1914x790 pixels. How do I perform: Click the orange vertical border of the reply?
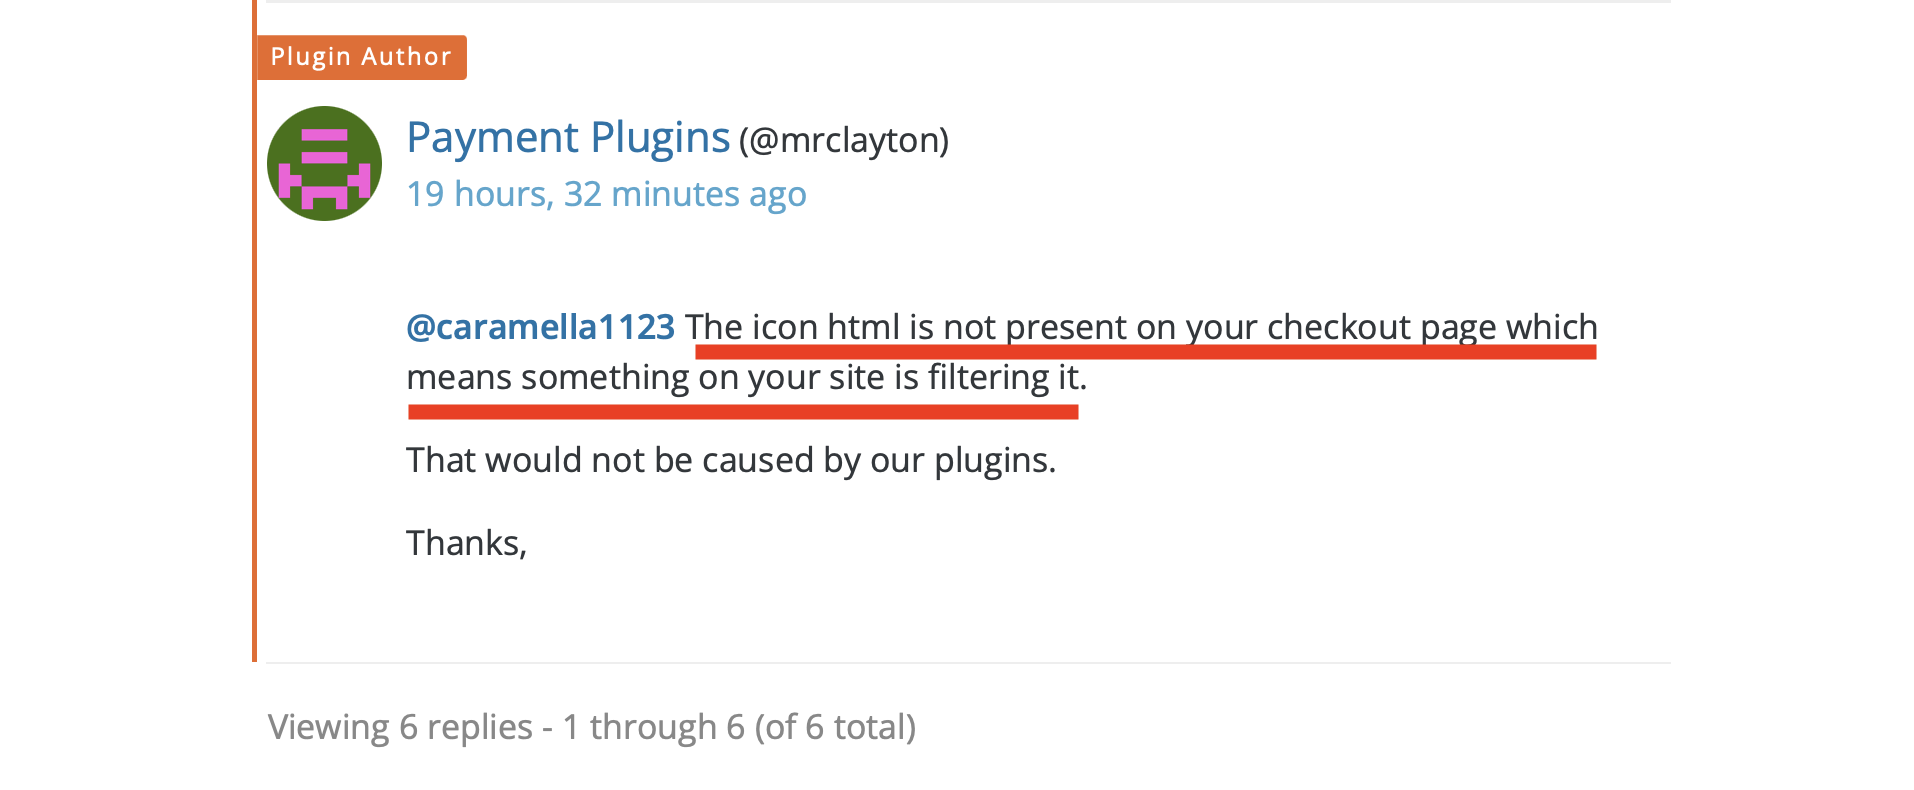255,330
